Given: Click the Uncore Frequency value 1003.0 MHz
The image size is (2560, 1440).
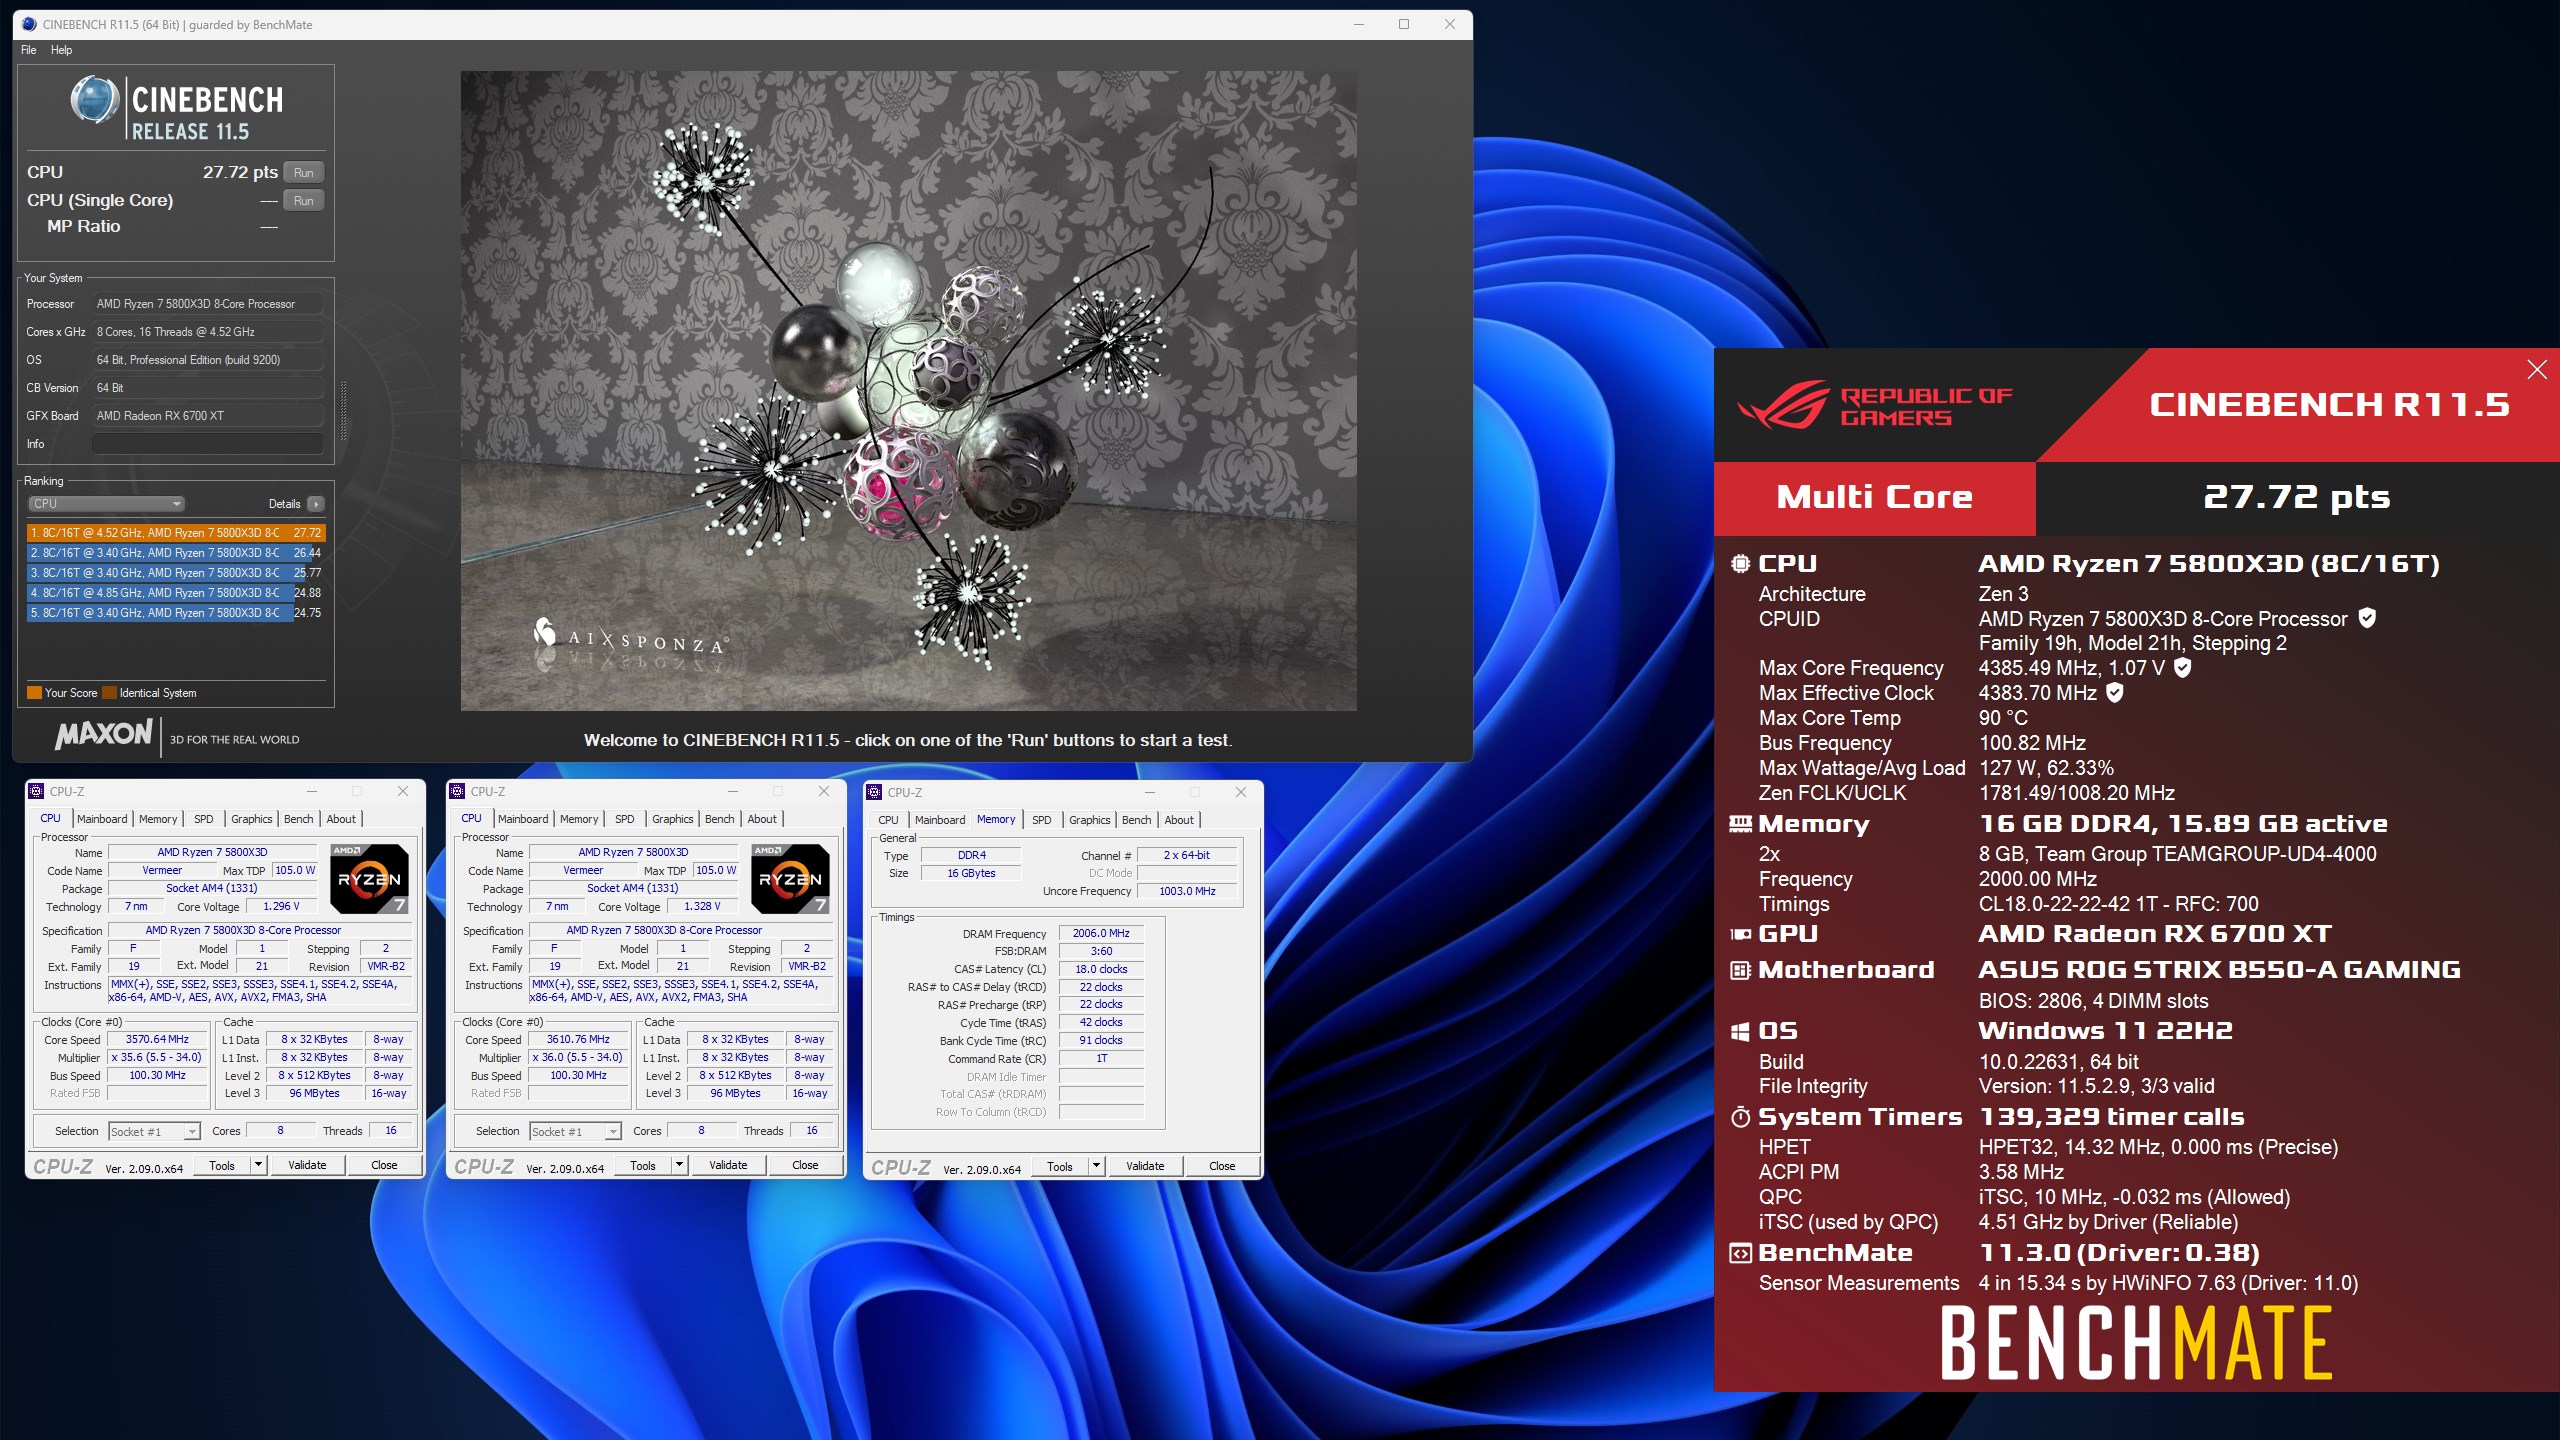Looking at the screenshot, I should [x=1187, y=891].
